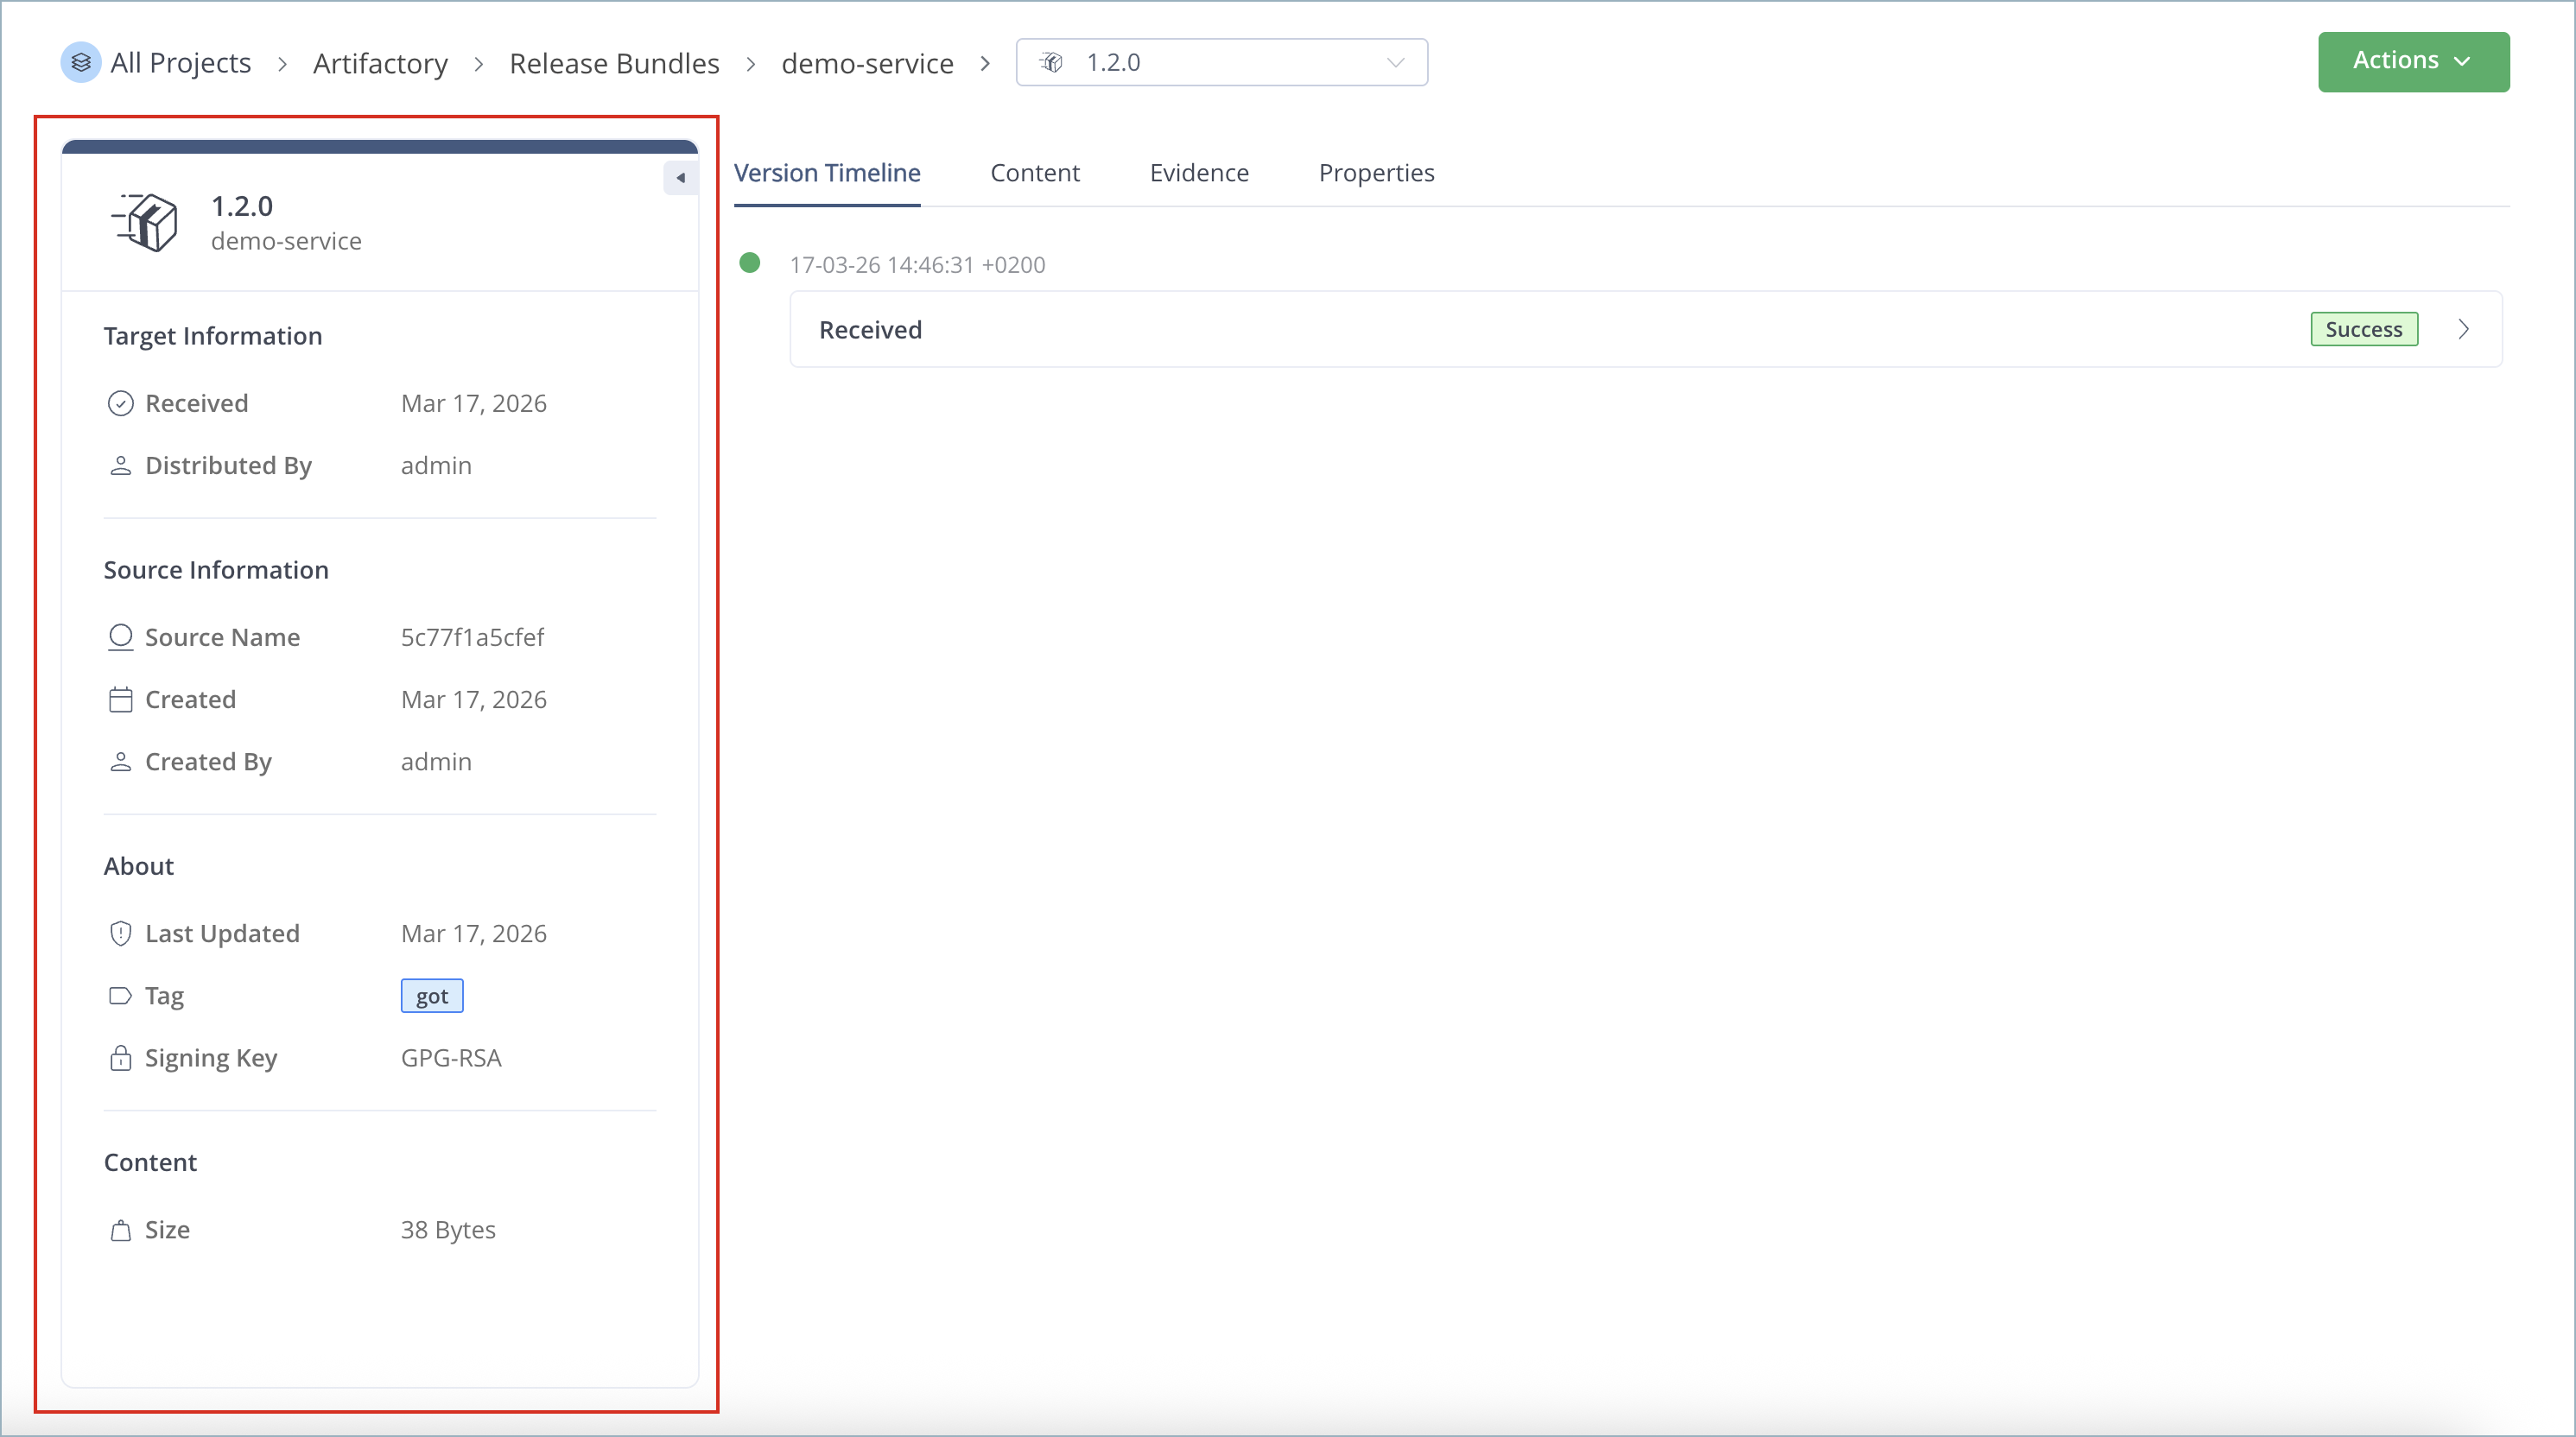The height and width of the screenshot is (1437, 2576).
Task: Click the 'got' tag badge
Action: point(431,996)
